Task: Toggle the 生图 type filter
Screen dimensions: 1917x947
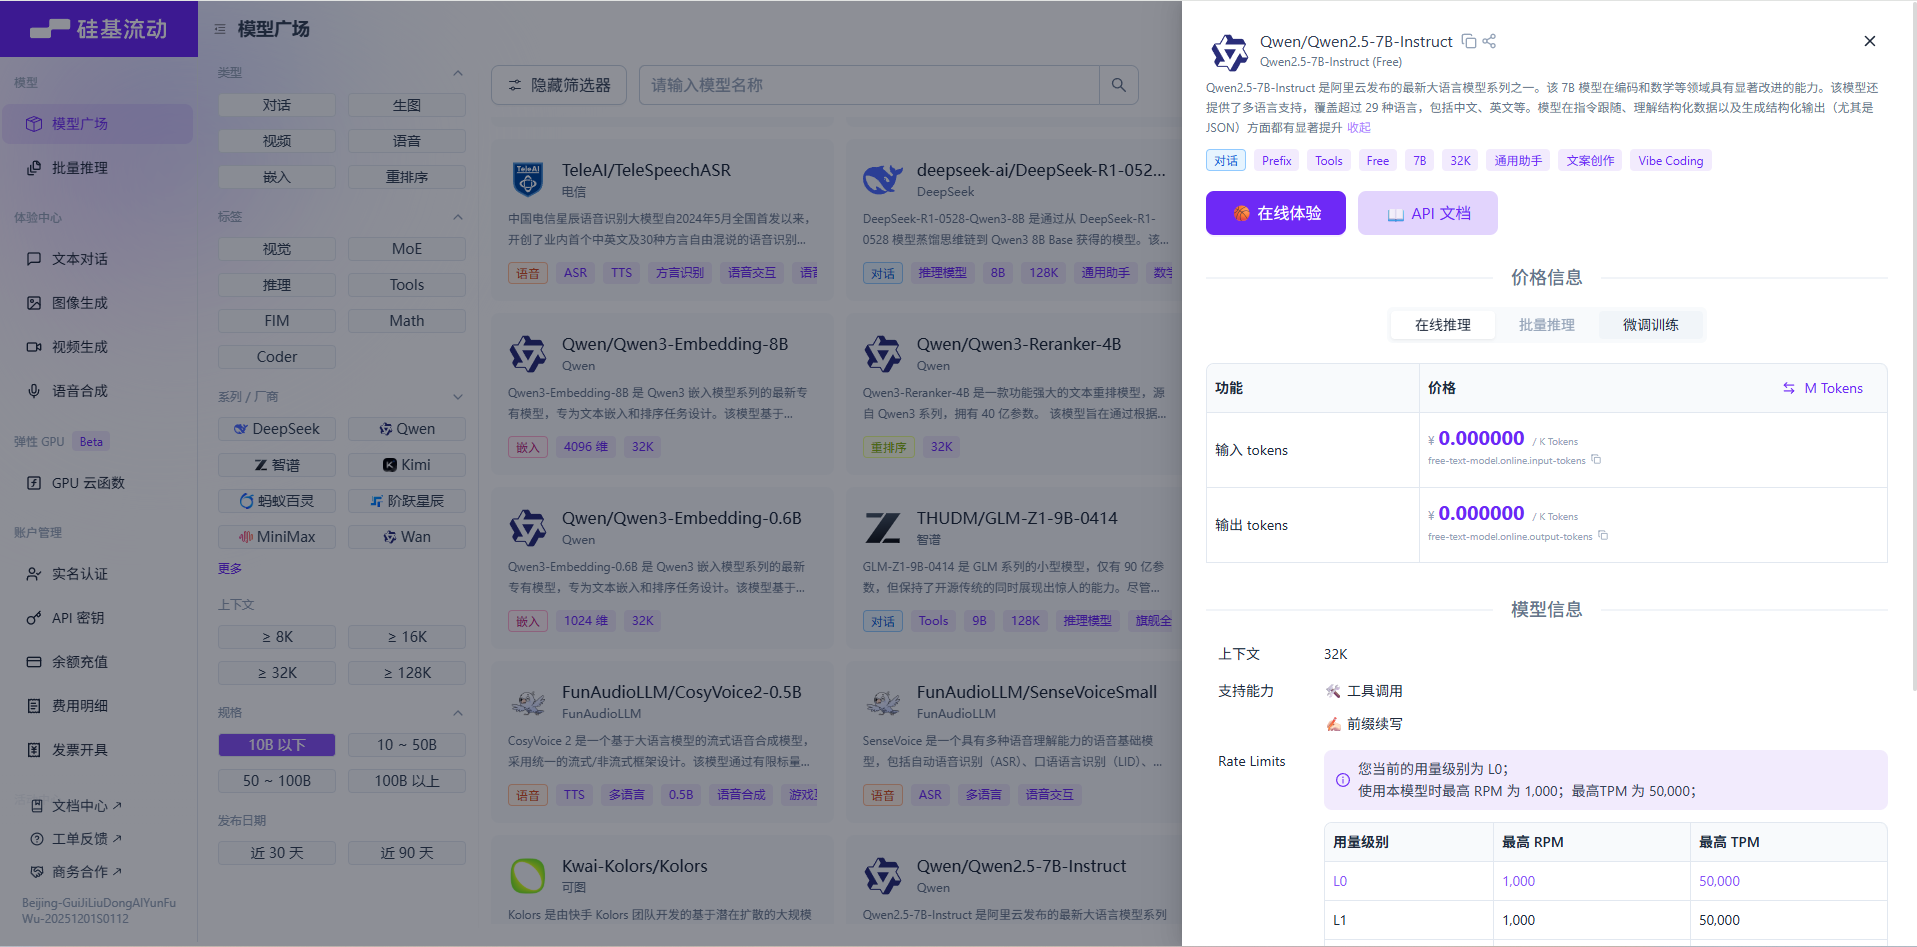Action: tap(407, 105)
